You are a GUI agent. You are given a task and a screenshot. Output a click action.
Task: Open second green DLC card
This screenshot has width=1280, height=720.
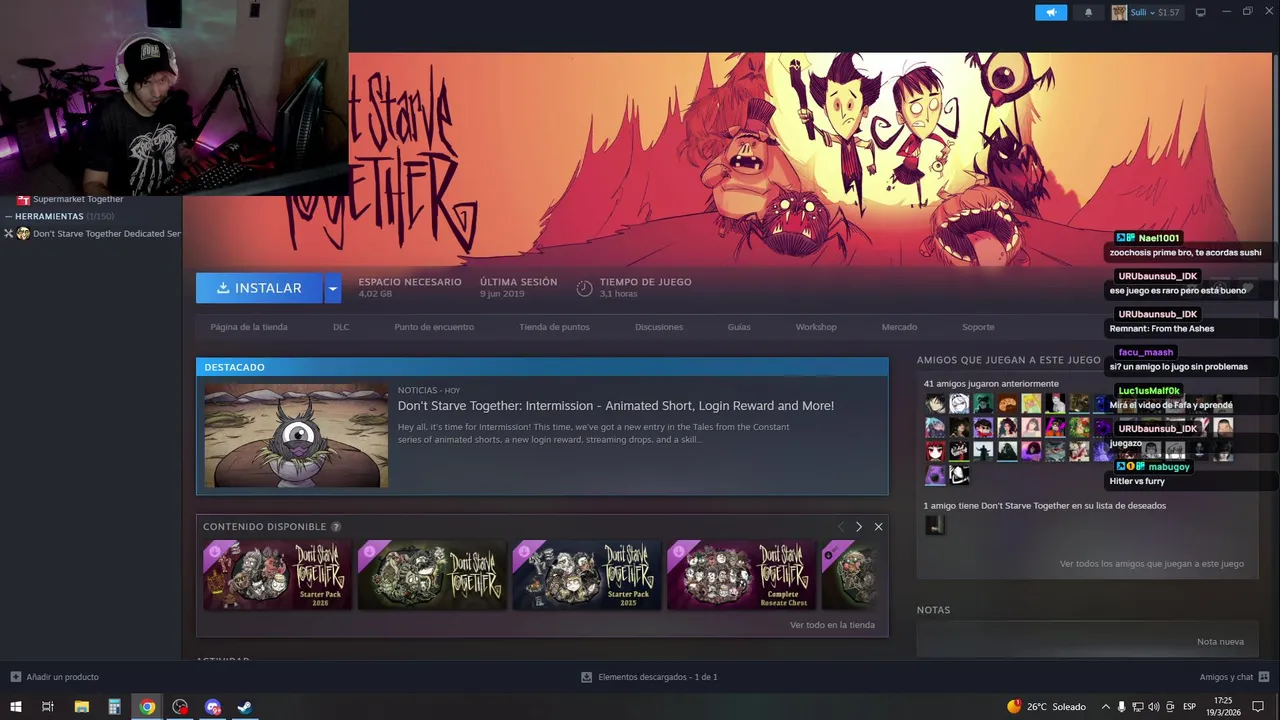point(432,575)
